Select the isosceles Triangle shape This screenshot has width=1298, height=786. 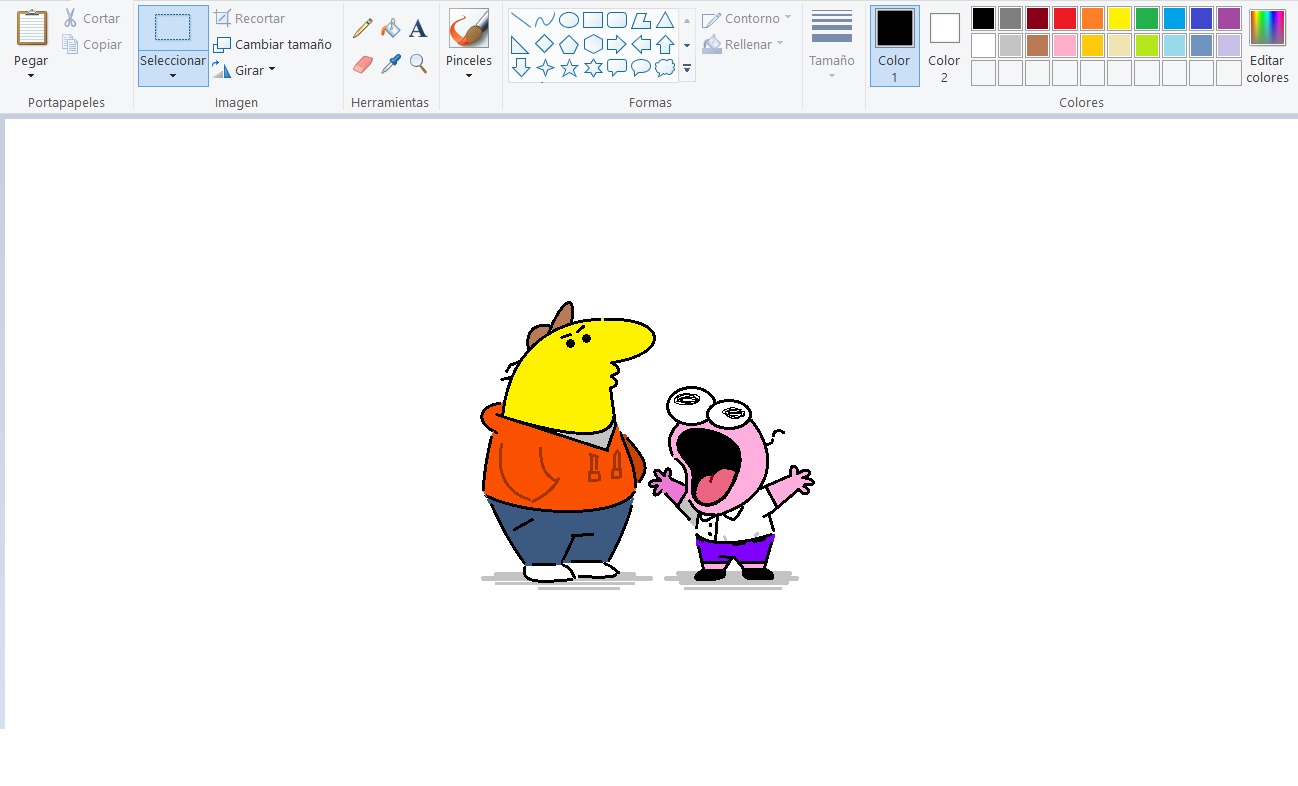coord(665,20)
